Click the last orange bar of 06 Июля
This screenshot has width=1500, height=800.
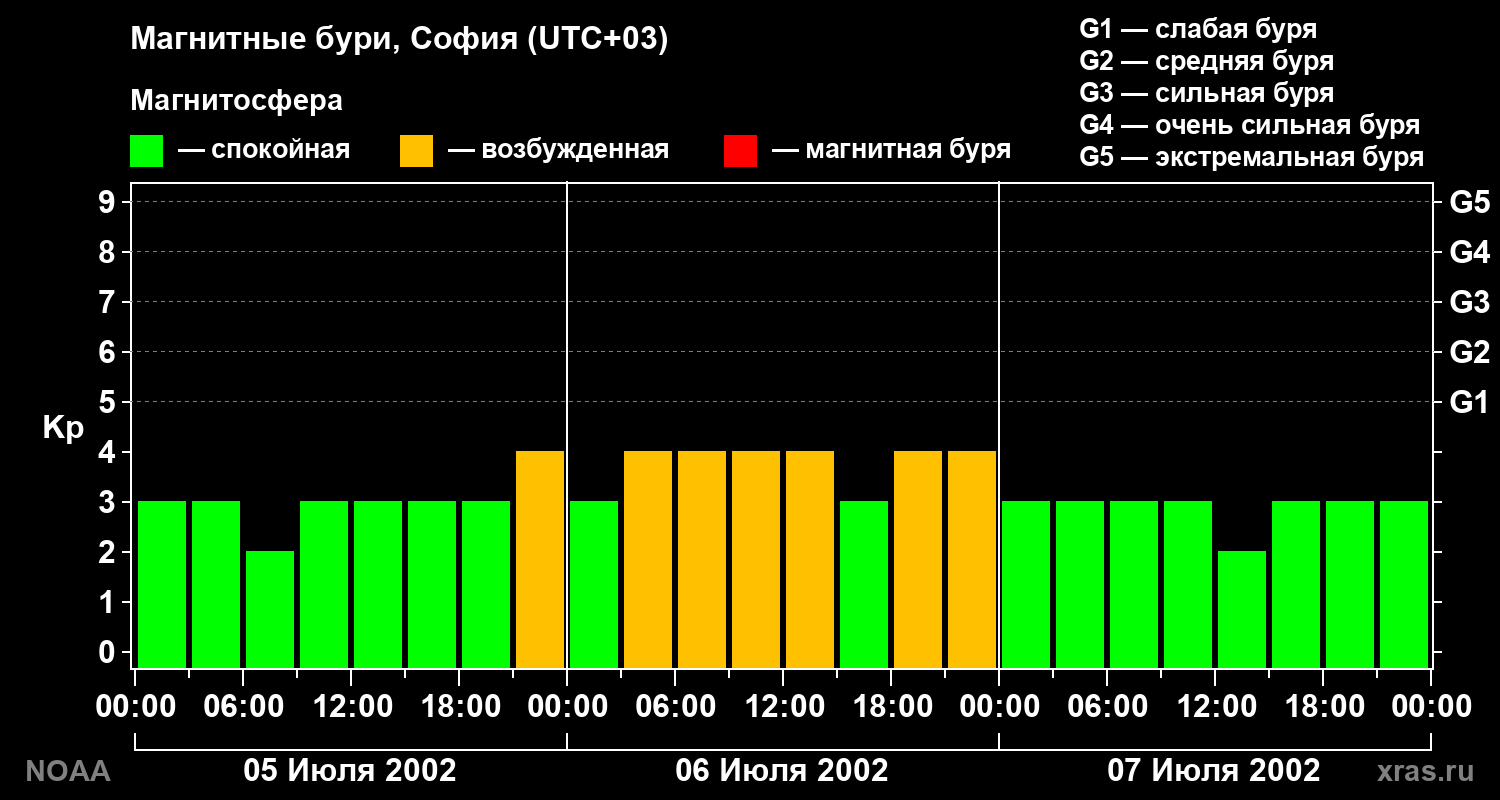click(x=972, y=559)
